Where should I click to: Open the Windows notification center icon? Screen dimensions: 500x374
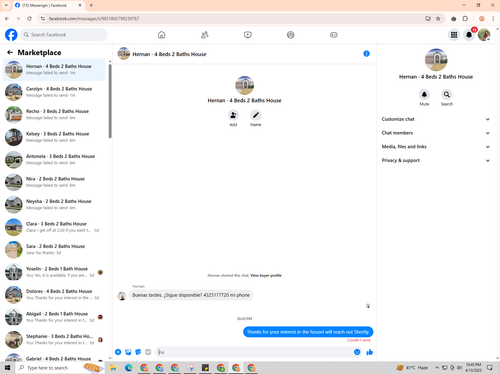coord(490,368)
